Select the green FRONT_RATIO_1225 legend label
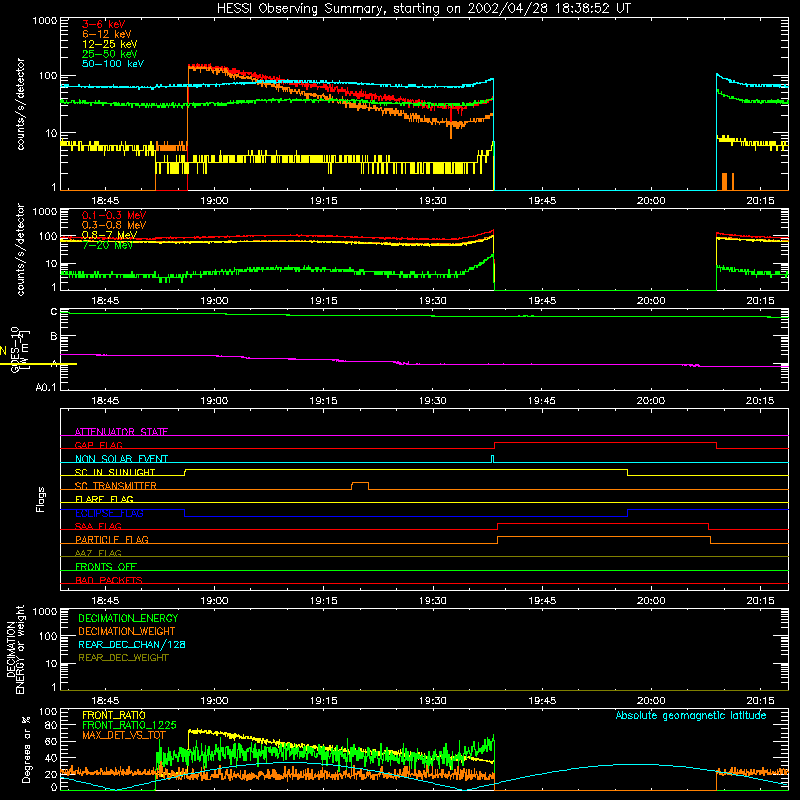The image size is (800, 800). click(129, 725)
